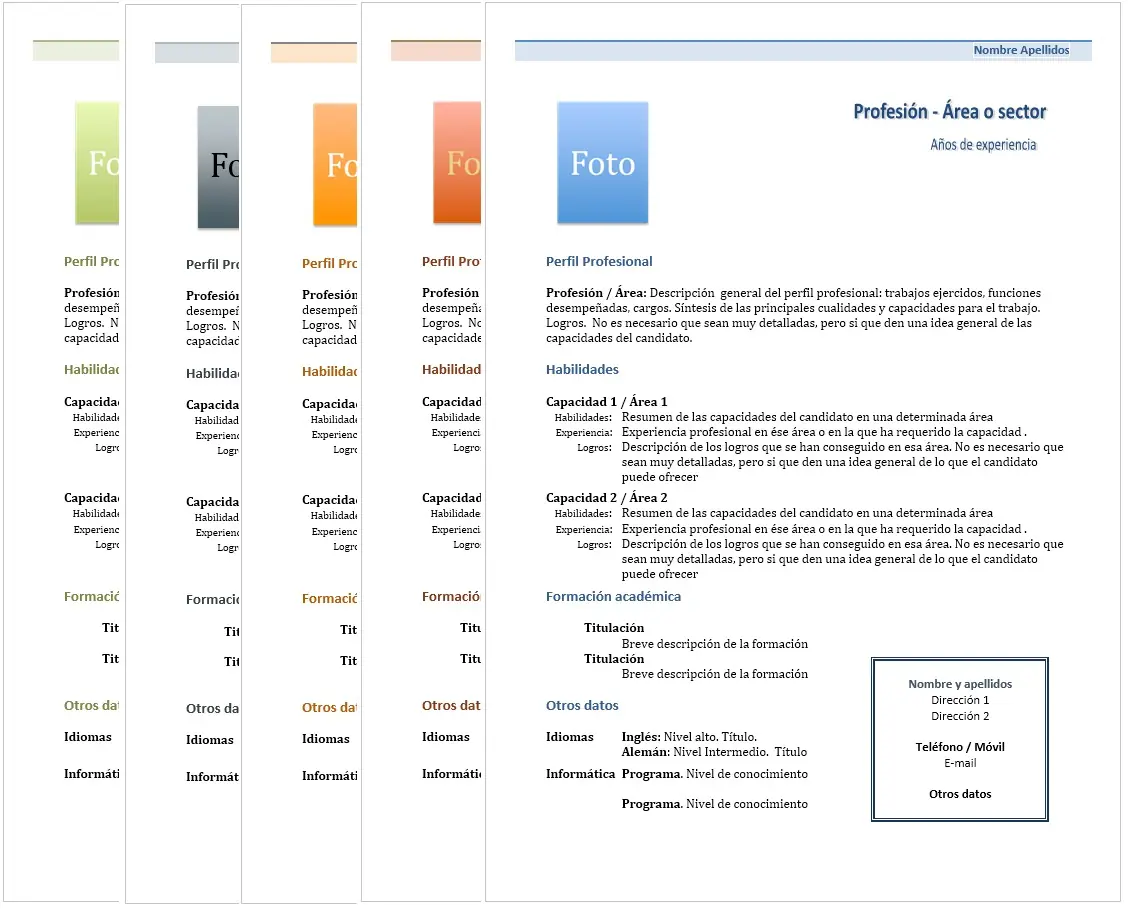This screenshot has width=1128, height=912.
Task: Click the orange Foto placeholder in the third template
Action: (335, 165)
